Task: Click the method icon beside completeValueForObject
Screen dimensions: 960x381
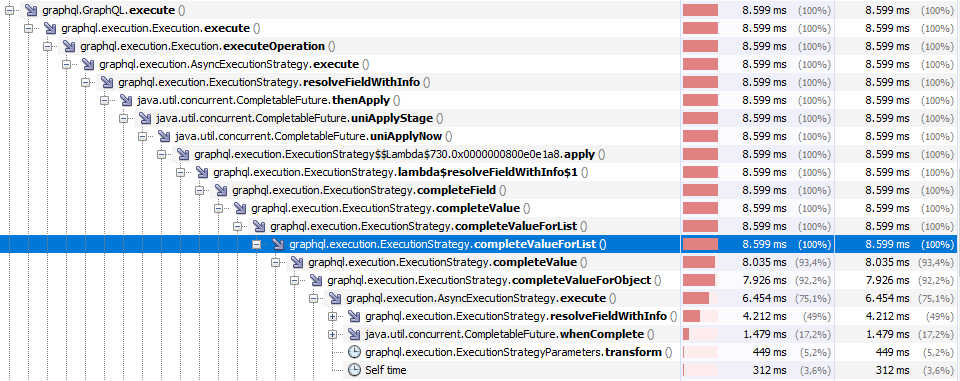Action: click(316, 281)
